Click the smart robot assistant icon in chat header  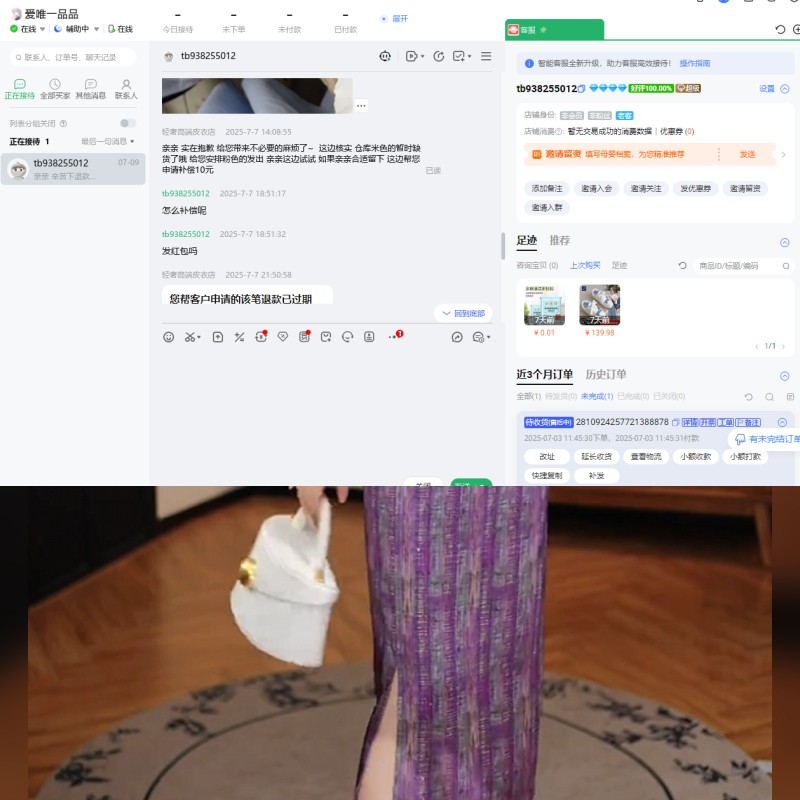click(385, 56)
